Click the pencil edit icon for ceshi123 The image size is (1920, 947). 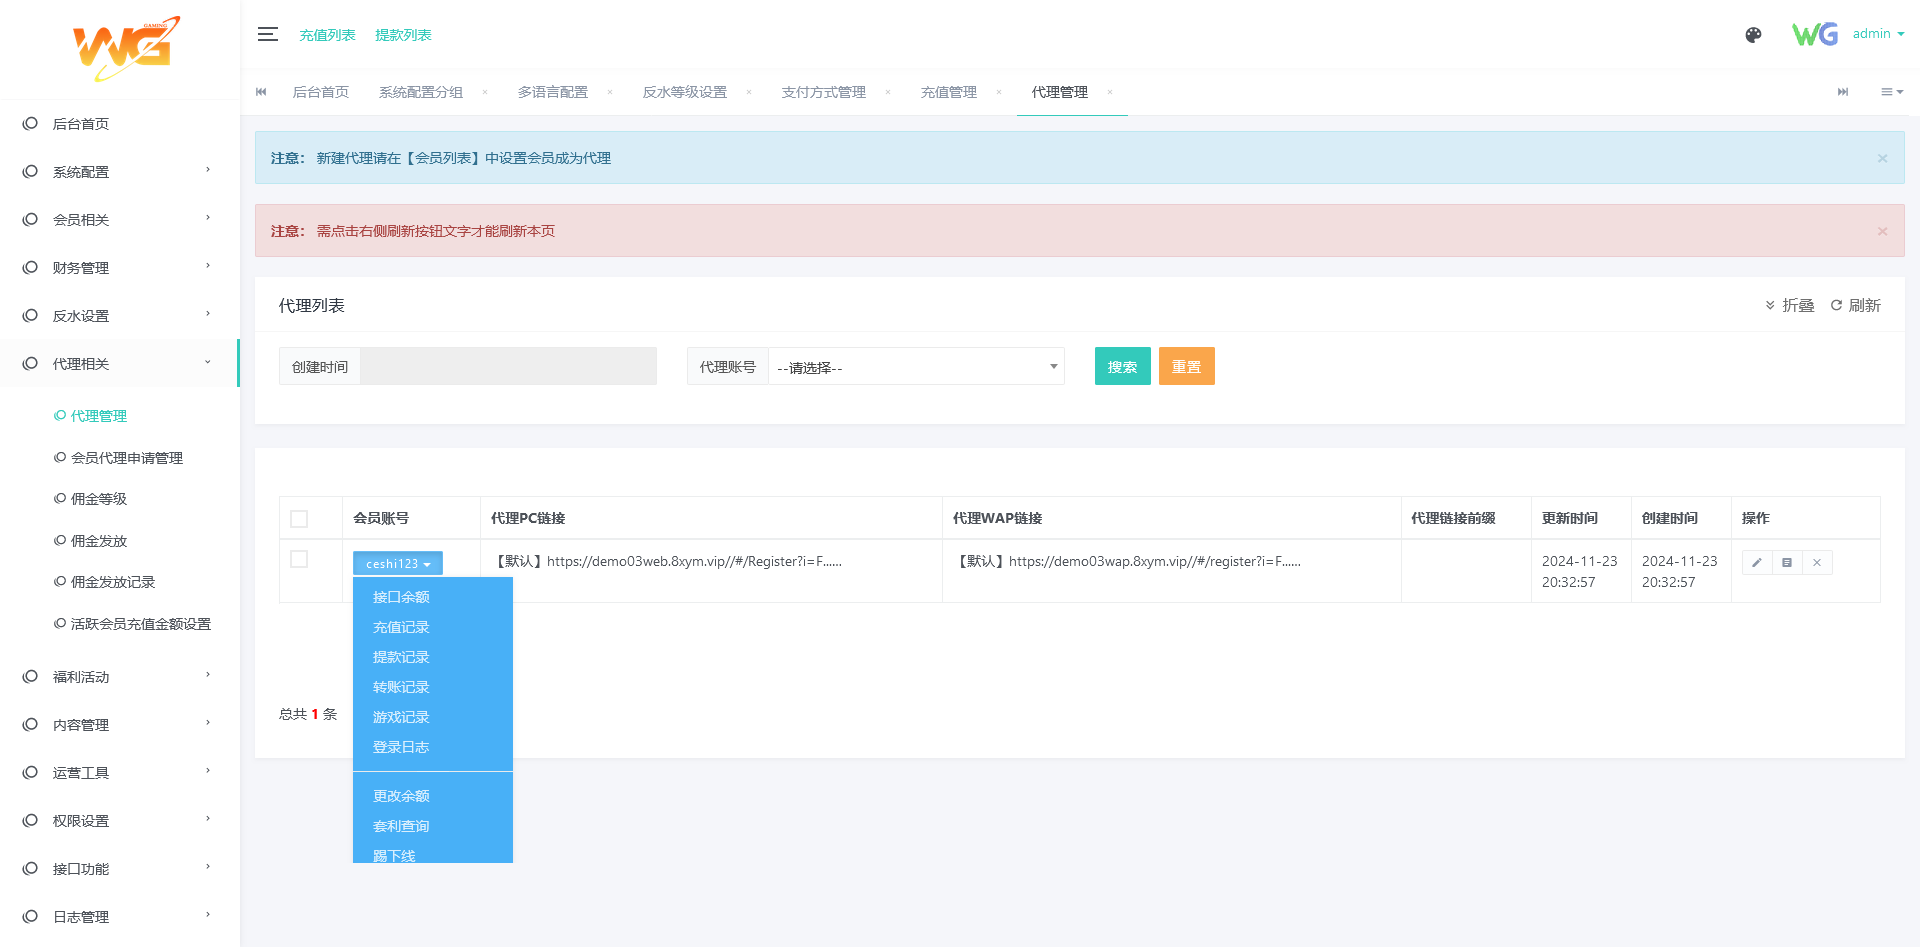(x=1756, y=563)
